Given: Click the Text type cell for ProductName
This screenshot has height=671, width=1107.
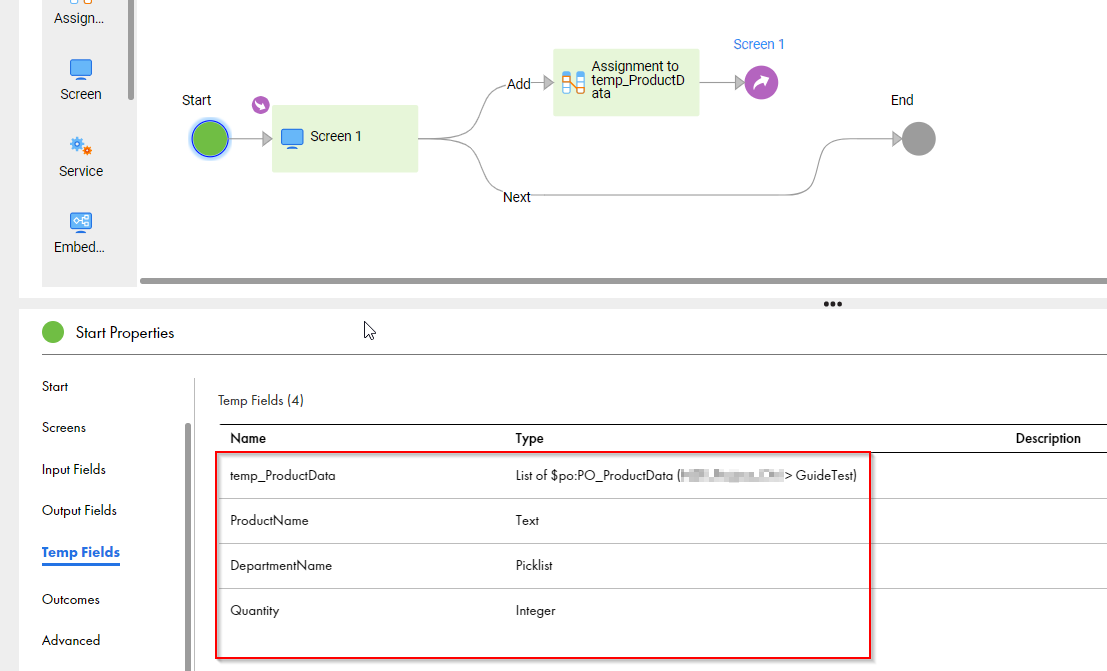Looking at the screenshot, I should [527, 521].
